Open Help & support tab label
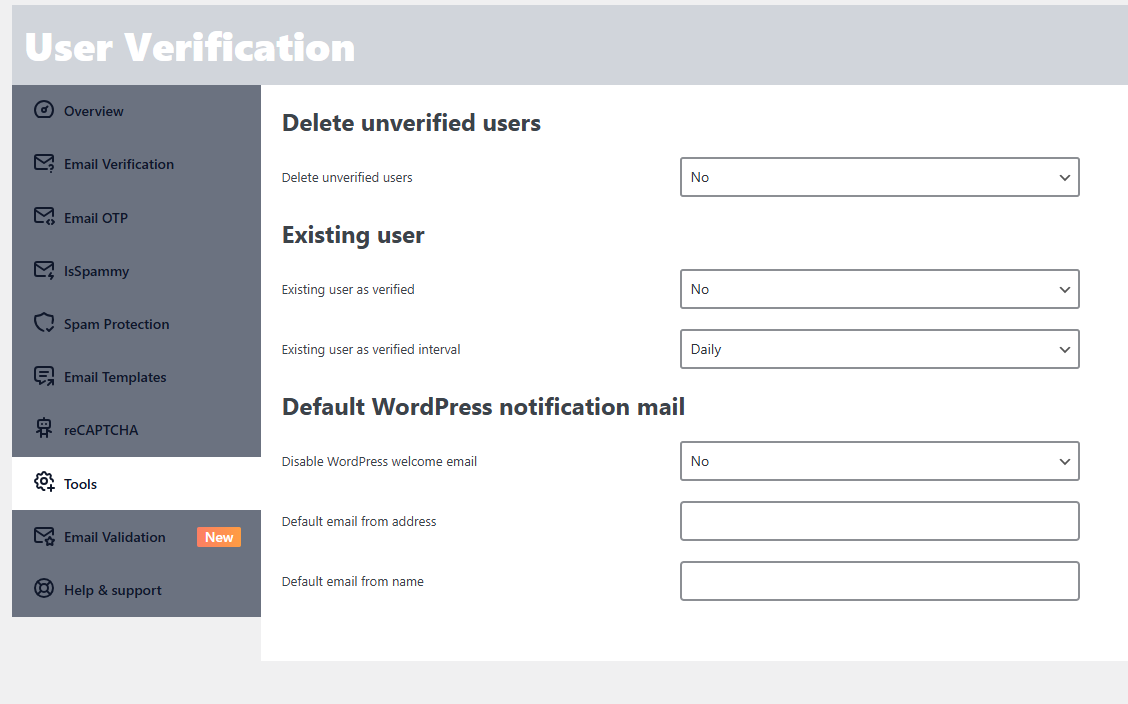 113,590
